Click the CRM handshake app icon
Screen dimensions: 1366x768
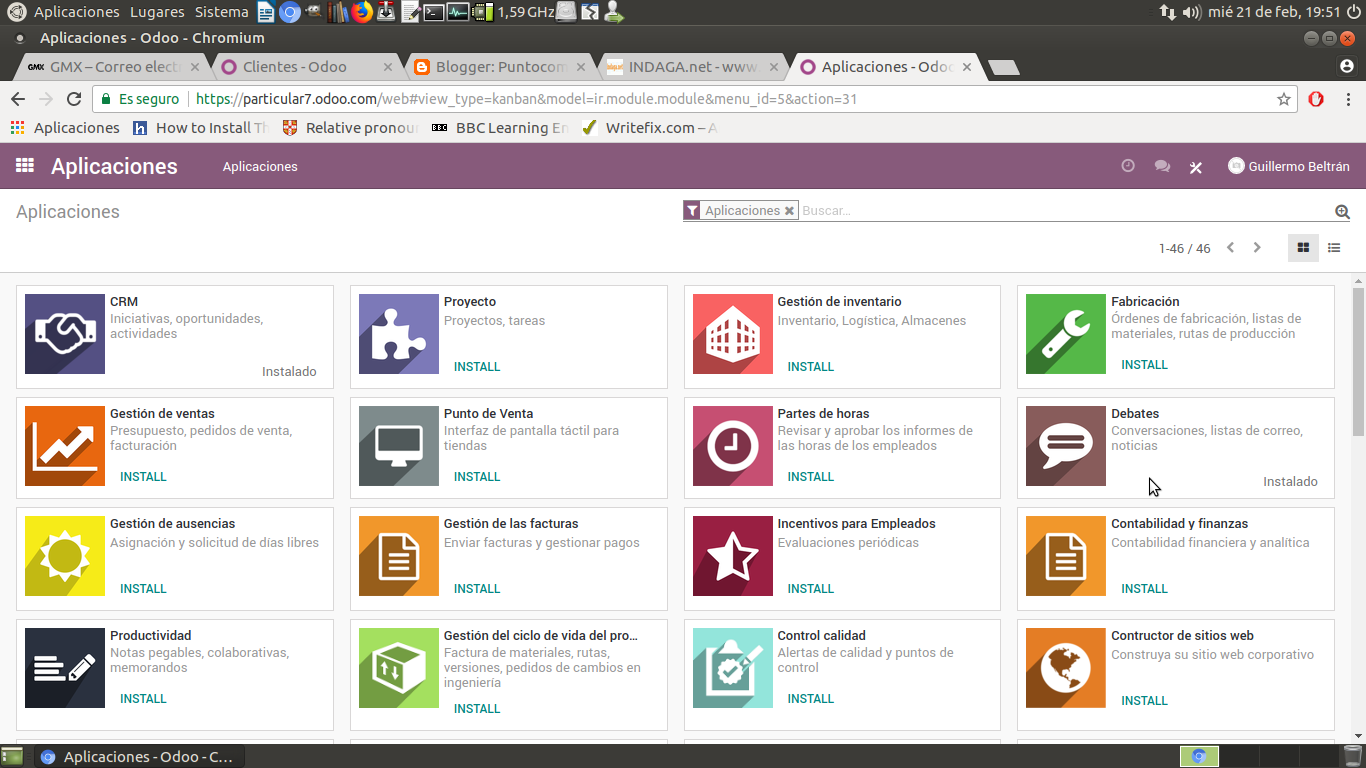click(65, 334)
